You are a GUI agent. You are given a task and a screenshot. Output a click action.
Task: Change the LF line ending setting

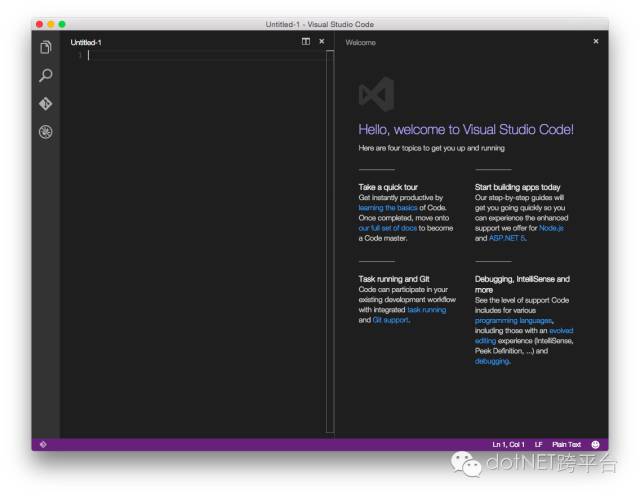(x=538, y=445)
